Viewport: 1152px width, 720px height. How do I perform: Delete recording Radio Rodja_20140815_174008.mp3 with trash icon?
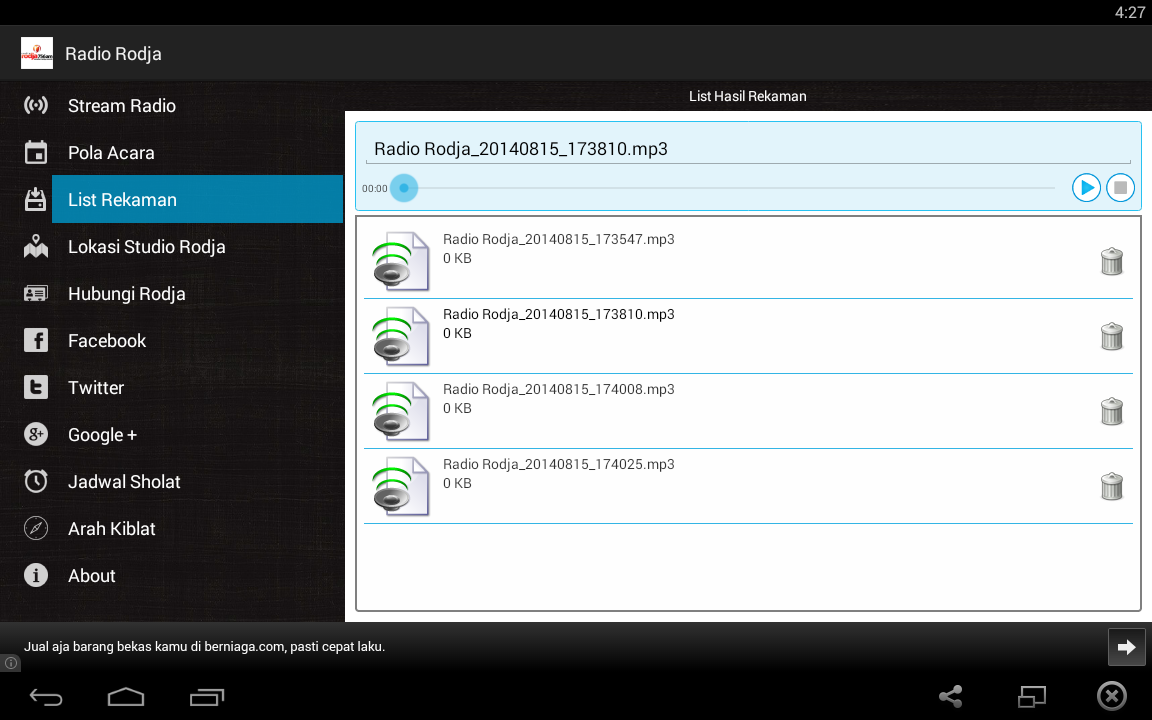(x=1112, y=411)
